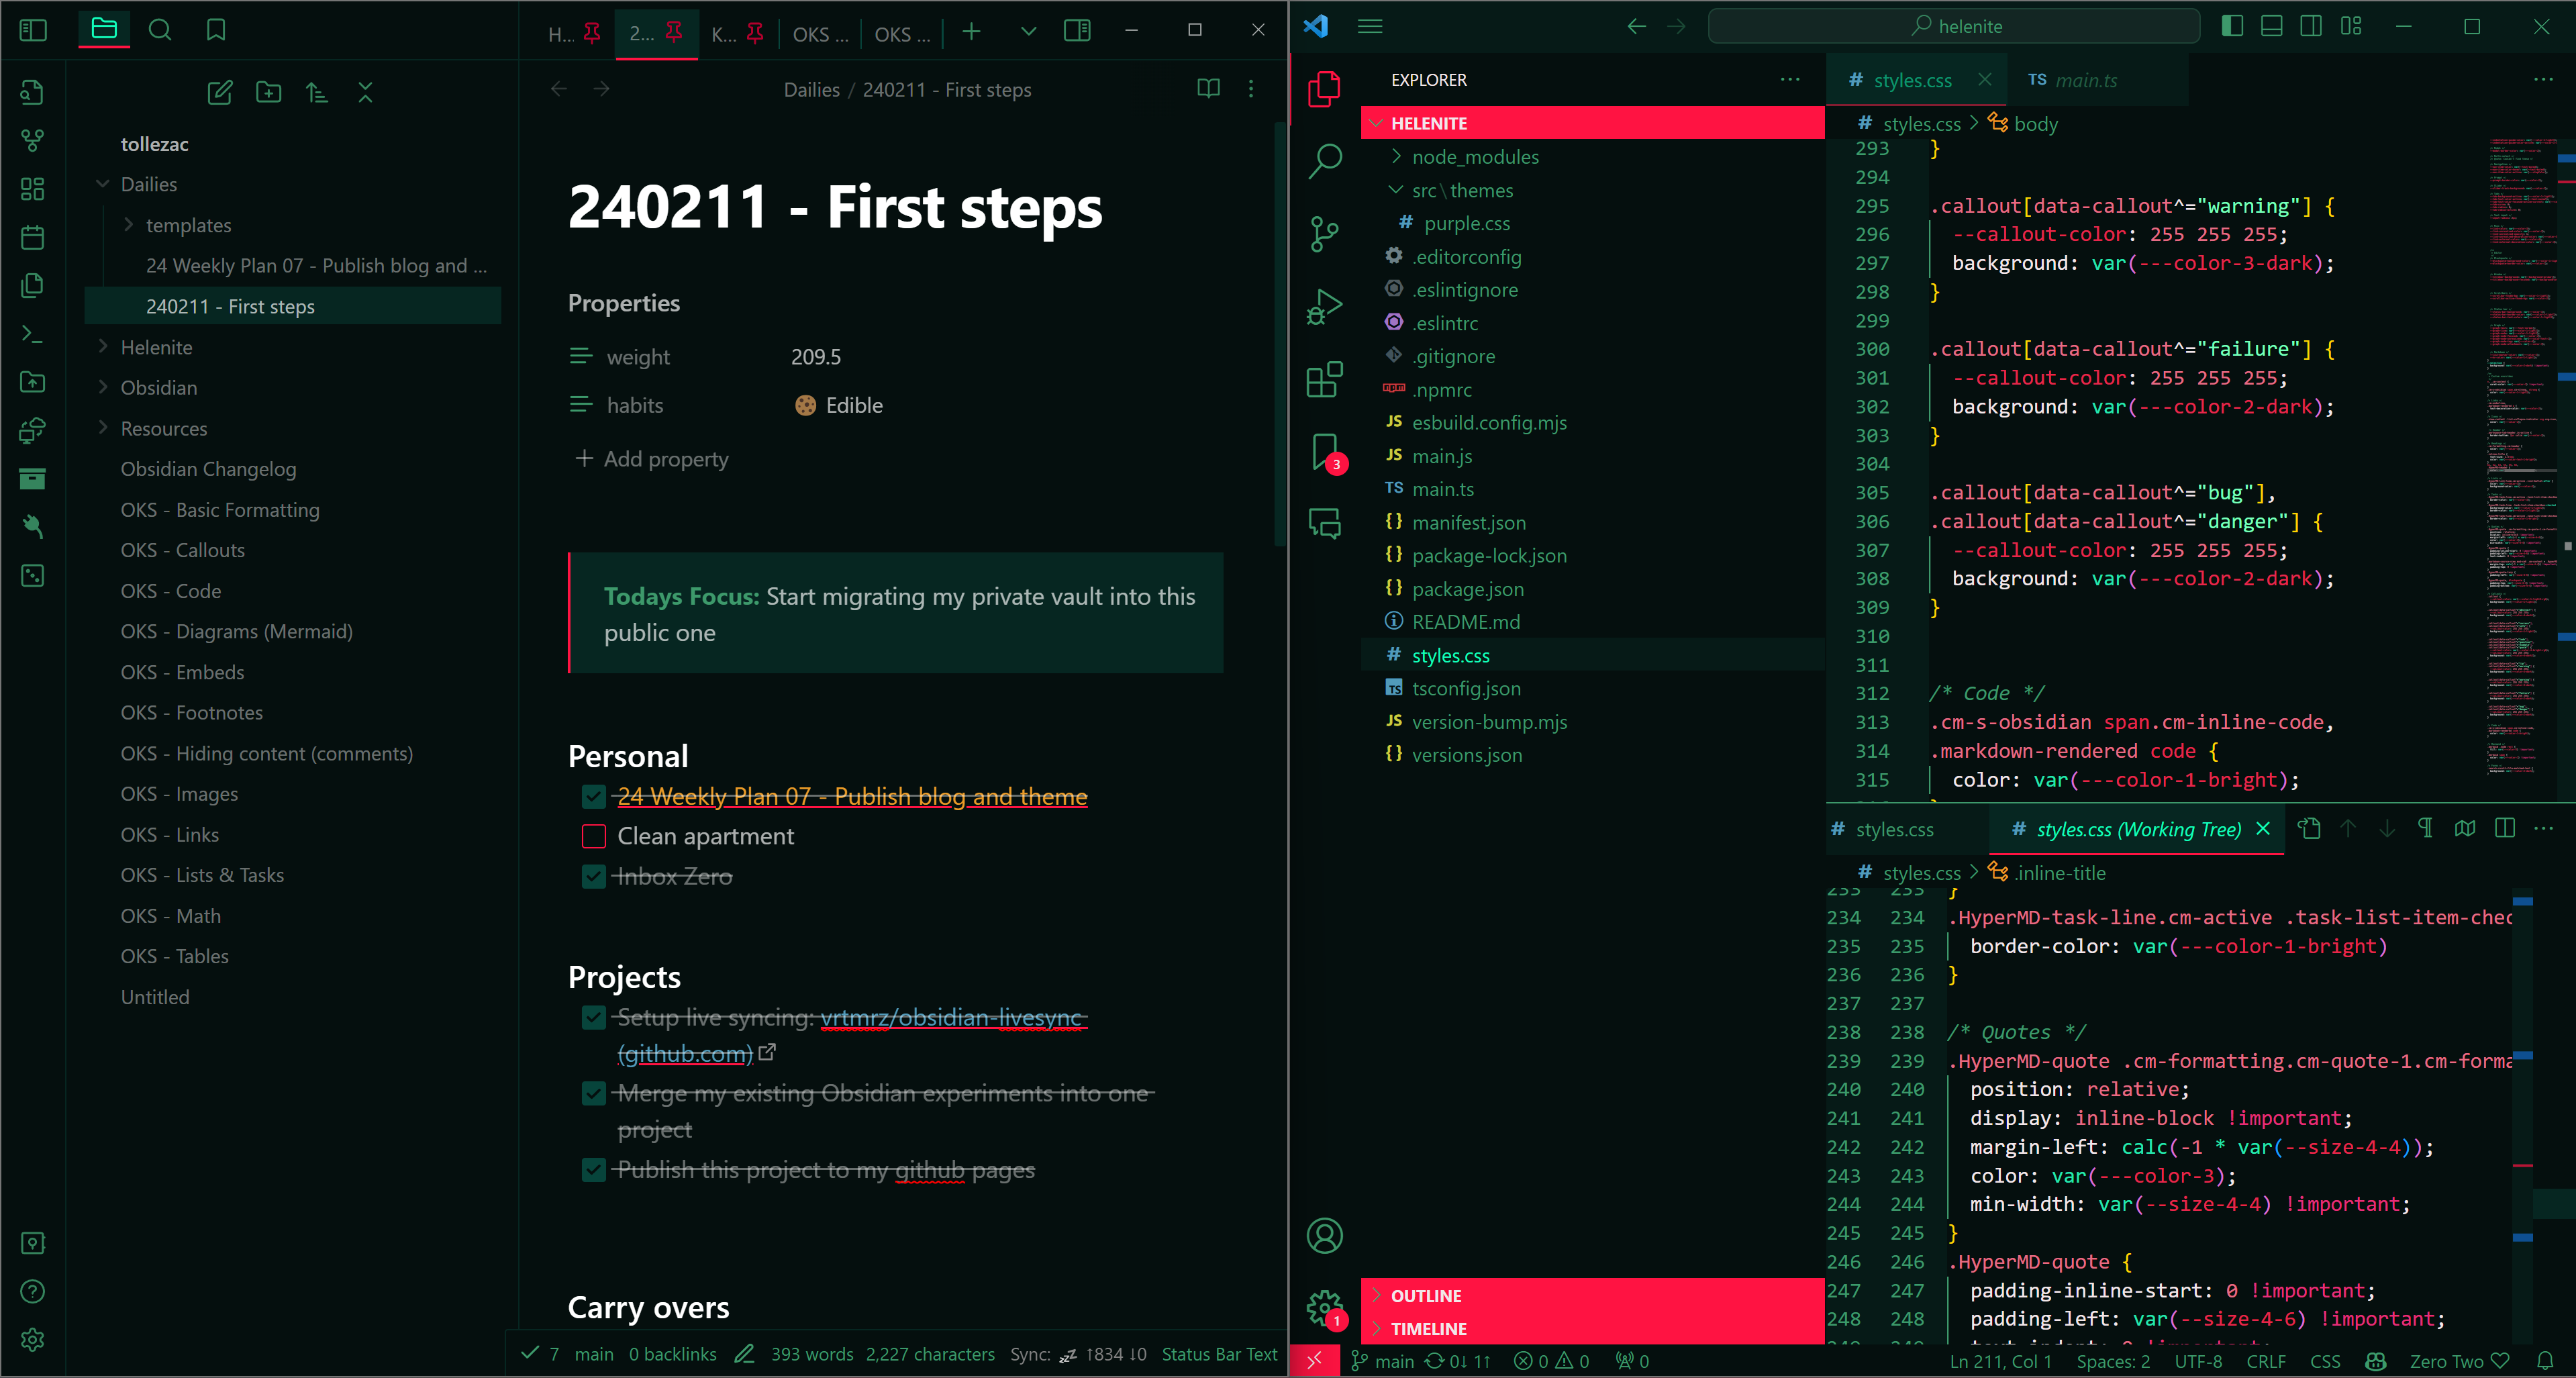The image size is (2576, 1378).
Task: Open daily note calendar ribbon icon
Action: (x=33, y=237)
